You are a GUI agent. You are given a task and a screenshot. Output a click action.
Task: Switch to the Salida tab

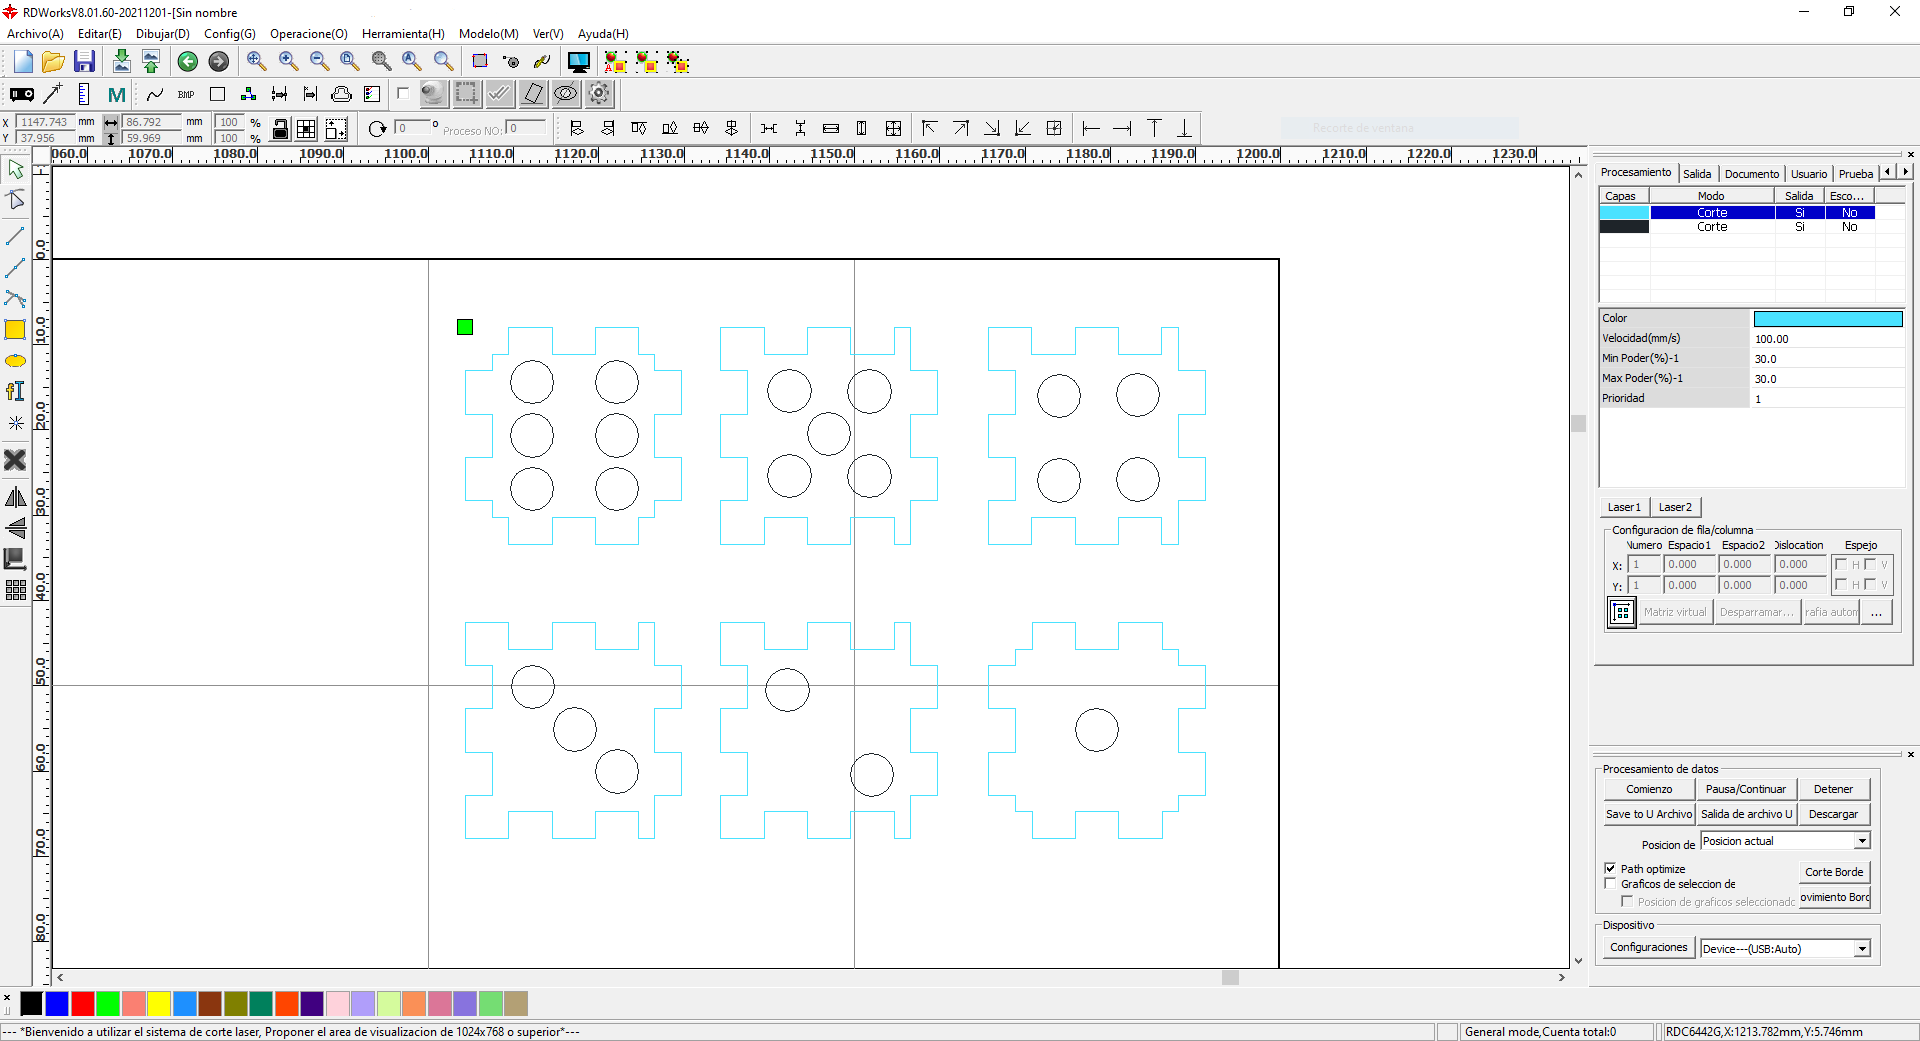[1697, 173]
